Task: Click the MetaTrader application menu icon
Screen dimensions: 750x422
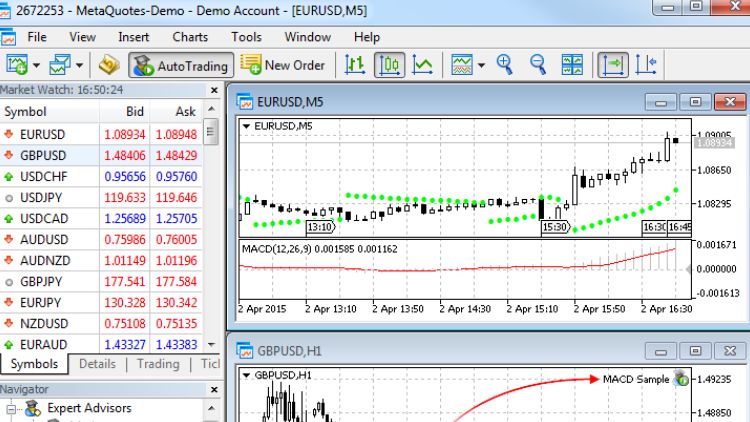Action: coord(8,37)
